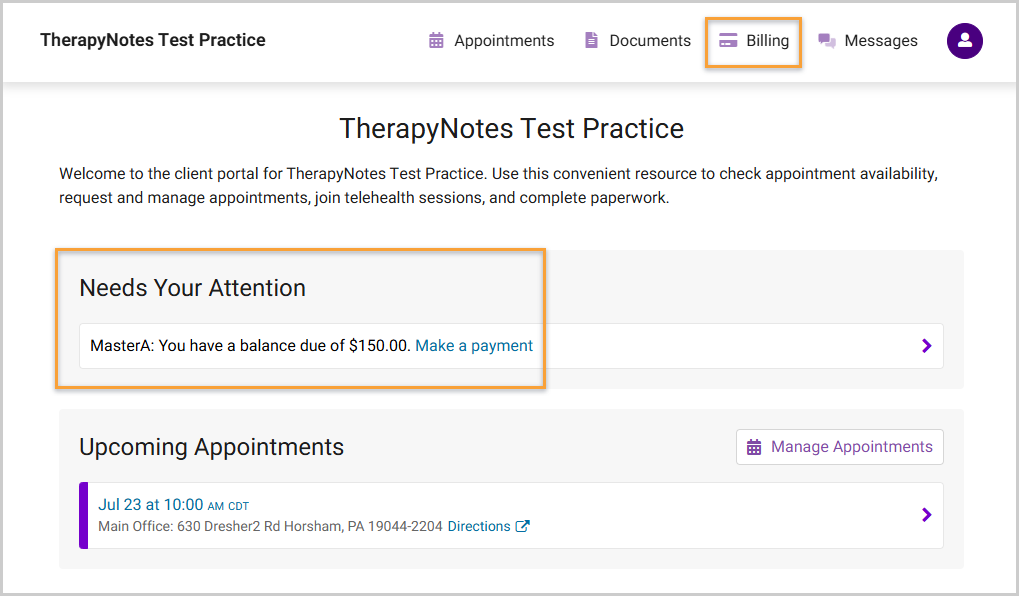Open the Jul 23 at 10:00 appointment
Screen dimensions: 1019x596
[x=151, y=505]
